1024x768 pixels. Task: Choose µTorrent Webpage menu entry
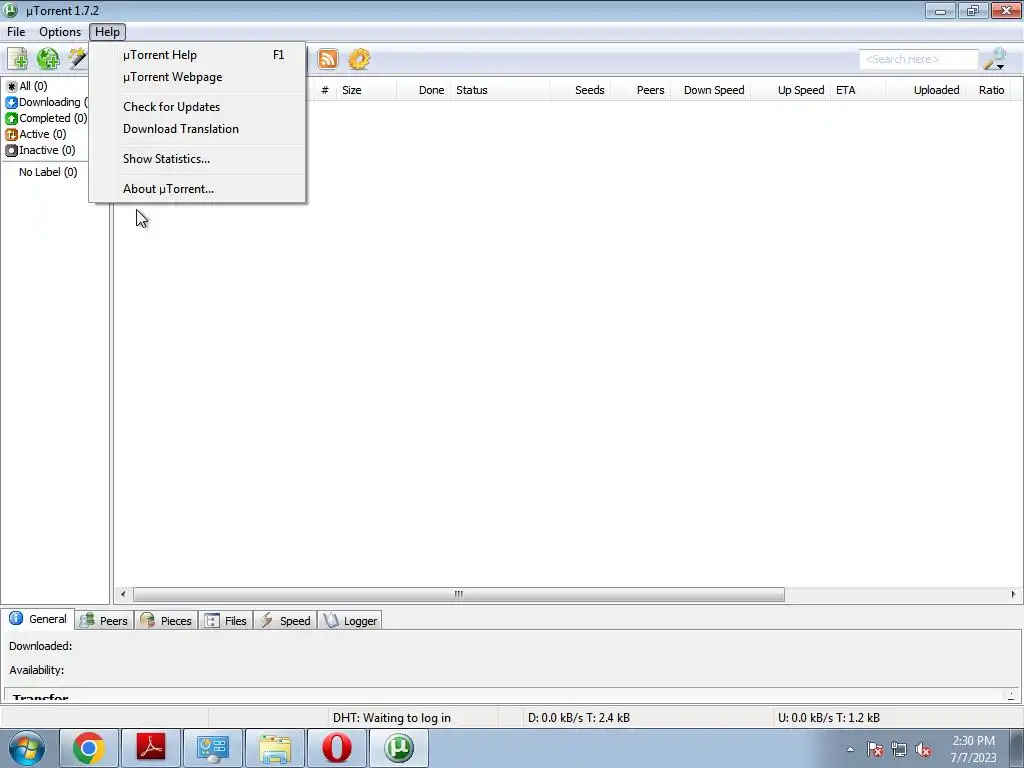pos(197,77)
